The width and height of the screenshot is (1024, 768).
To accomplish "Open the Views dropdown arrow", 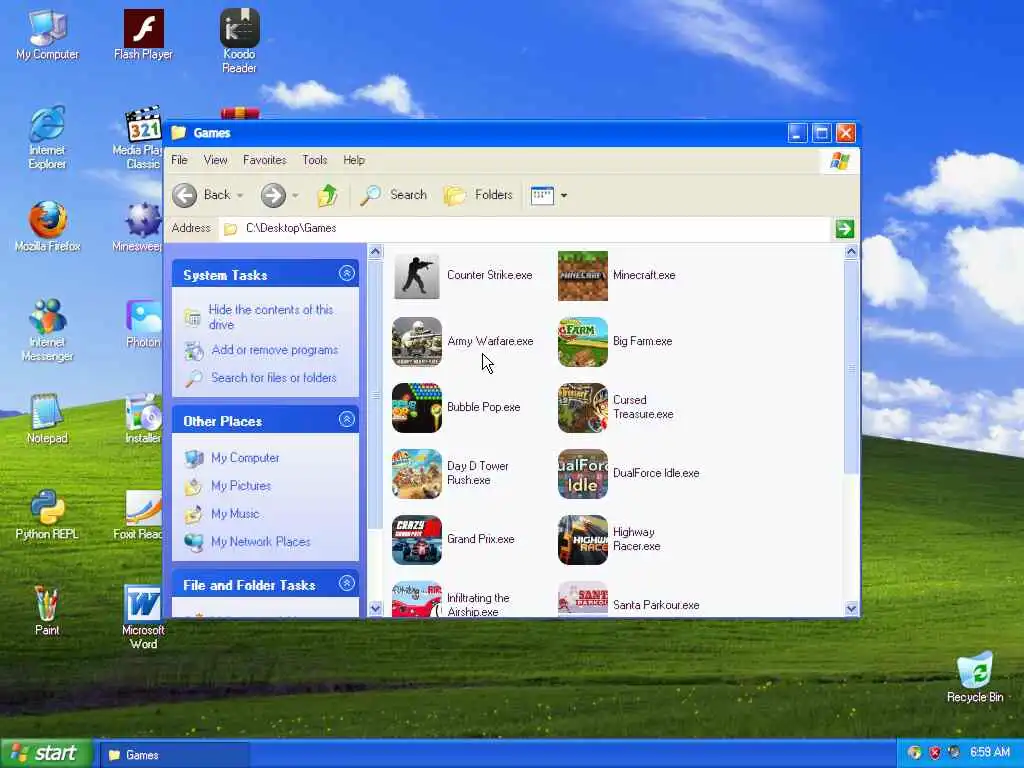I will click(x=564, y=195).
